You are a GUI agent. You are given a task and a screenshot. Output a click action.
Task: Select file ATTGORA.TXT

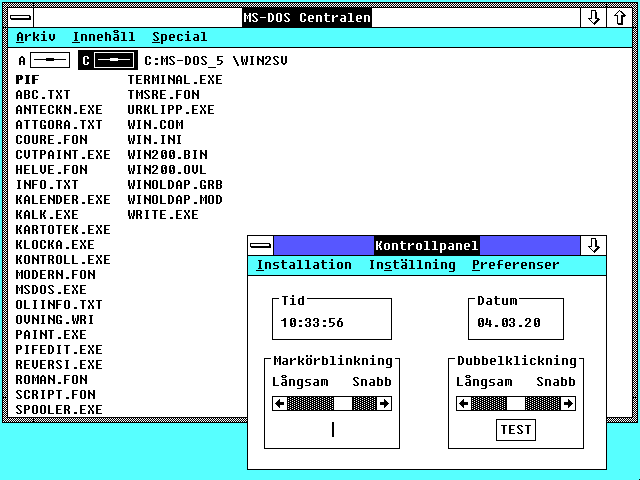[59, 124]
